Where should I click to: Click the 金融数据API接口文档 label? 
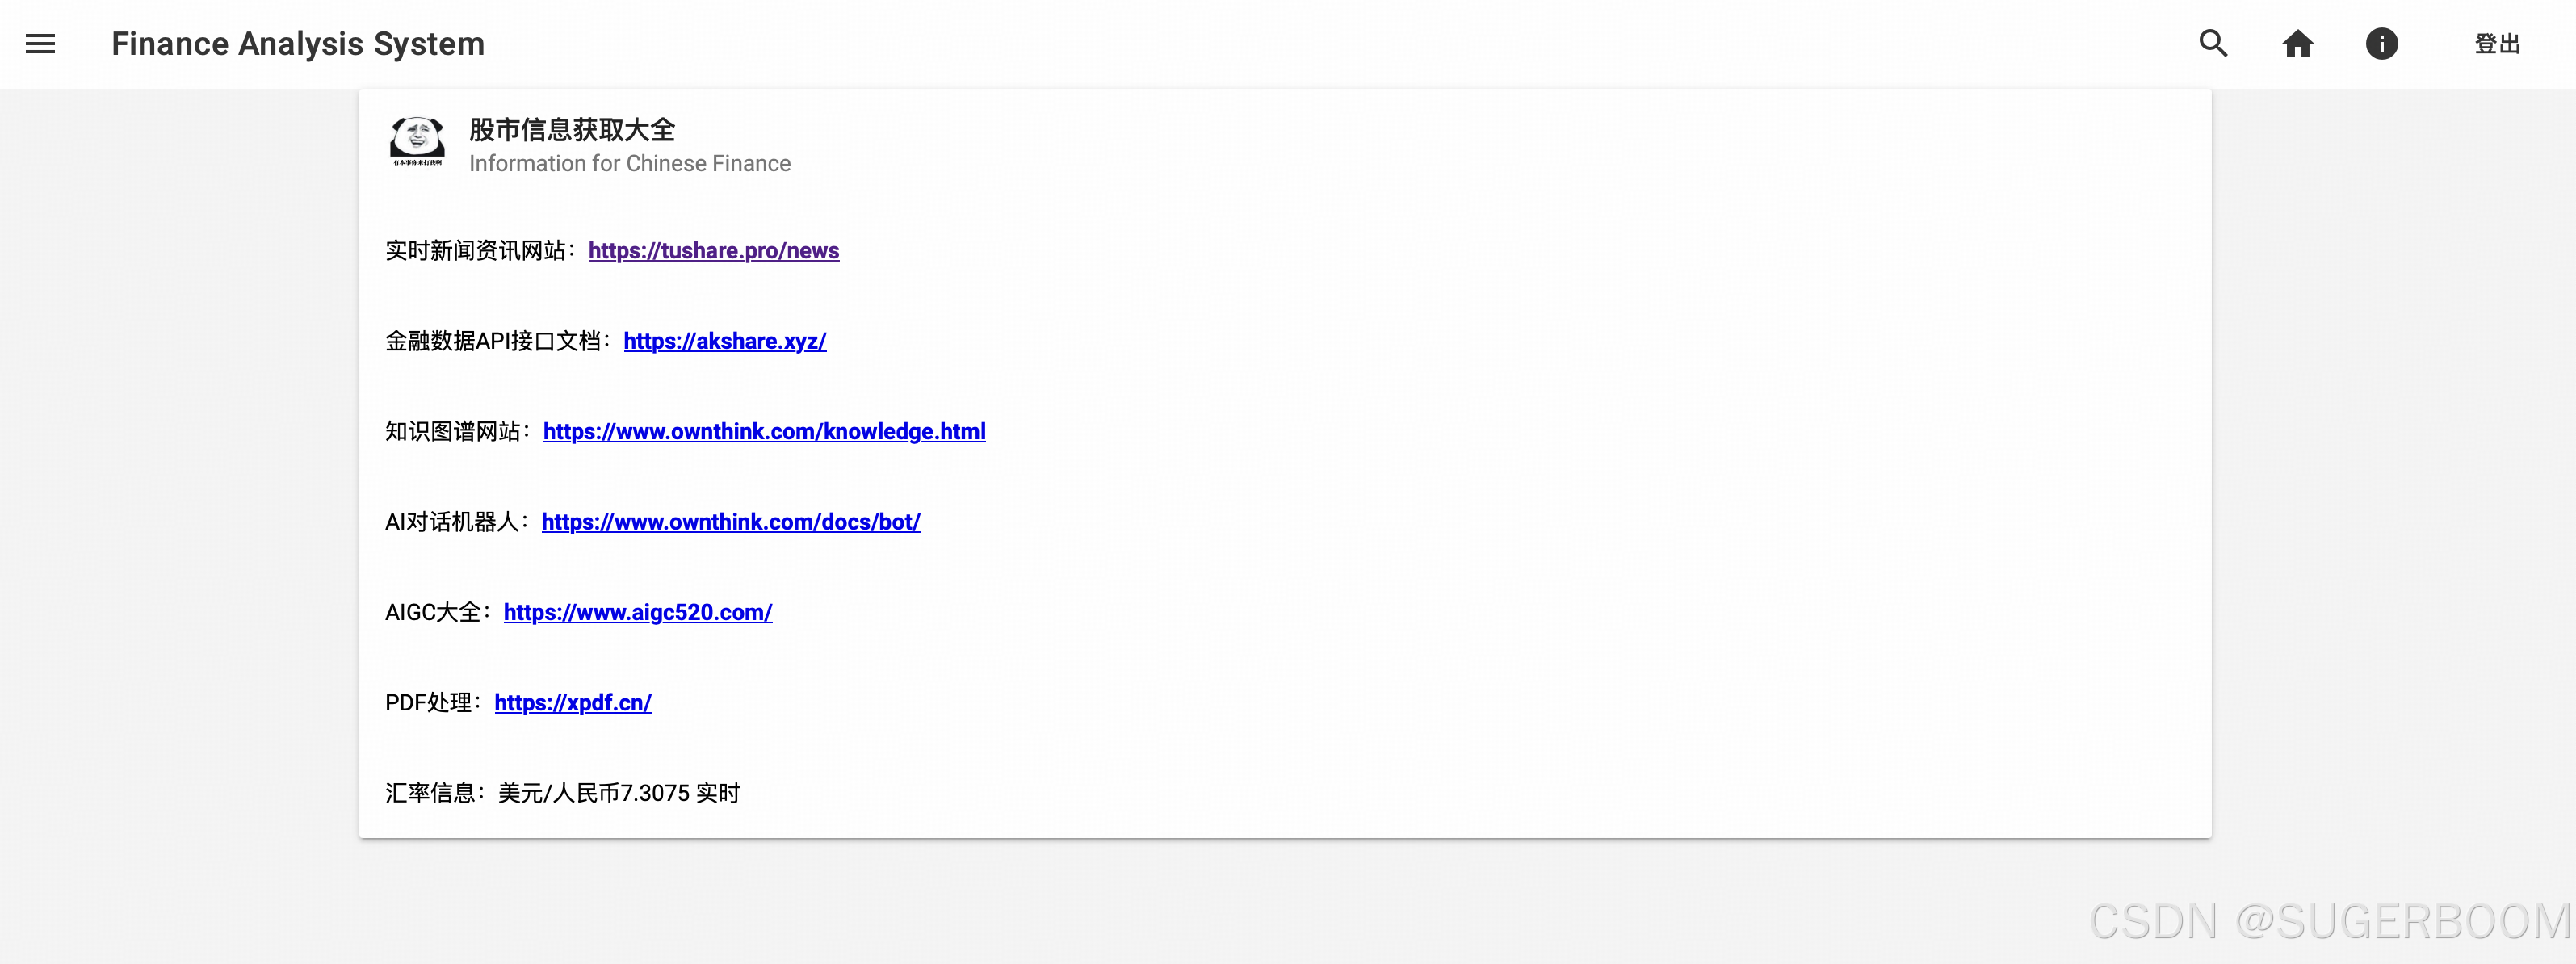point(495,341)
